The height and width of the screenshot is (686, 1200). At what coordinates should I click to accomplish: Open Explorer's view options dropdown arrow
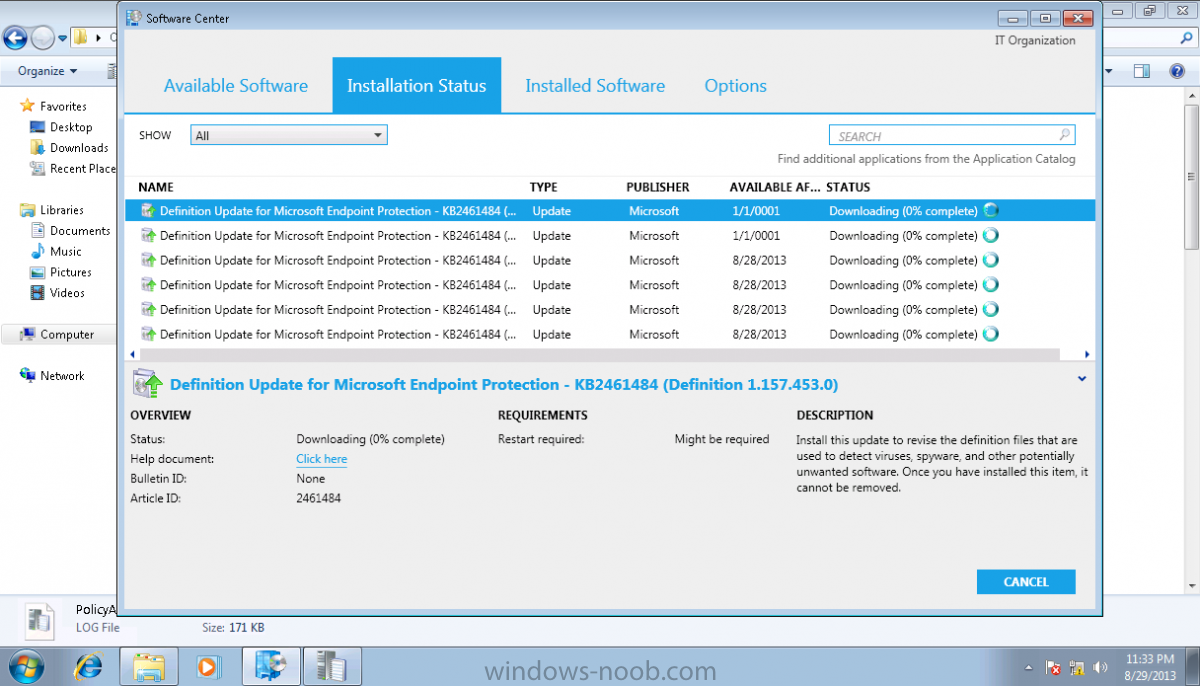1109,71
